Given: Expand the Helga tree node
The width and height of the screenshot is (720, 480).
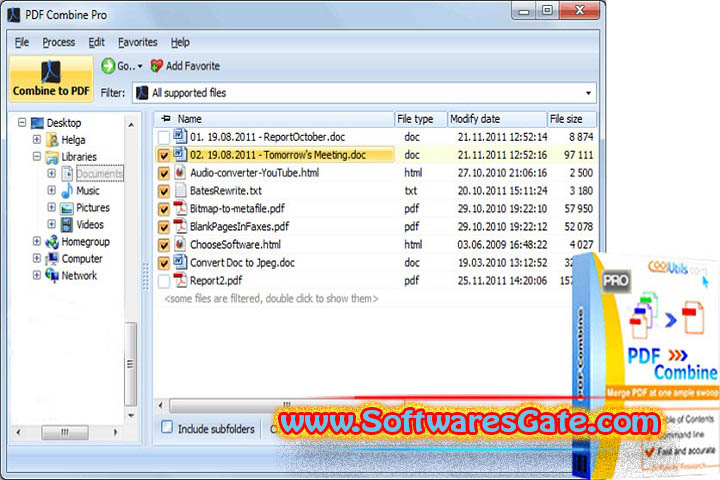Looking at the screenshot, I should click(37, 139).
